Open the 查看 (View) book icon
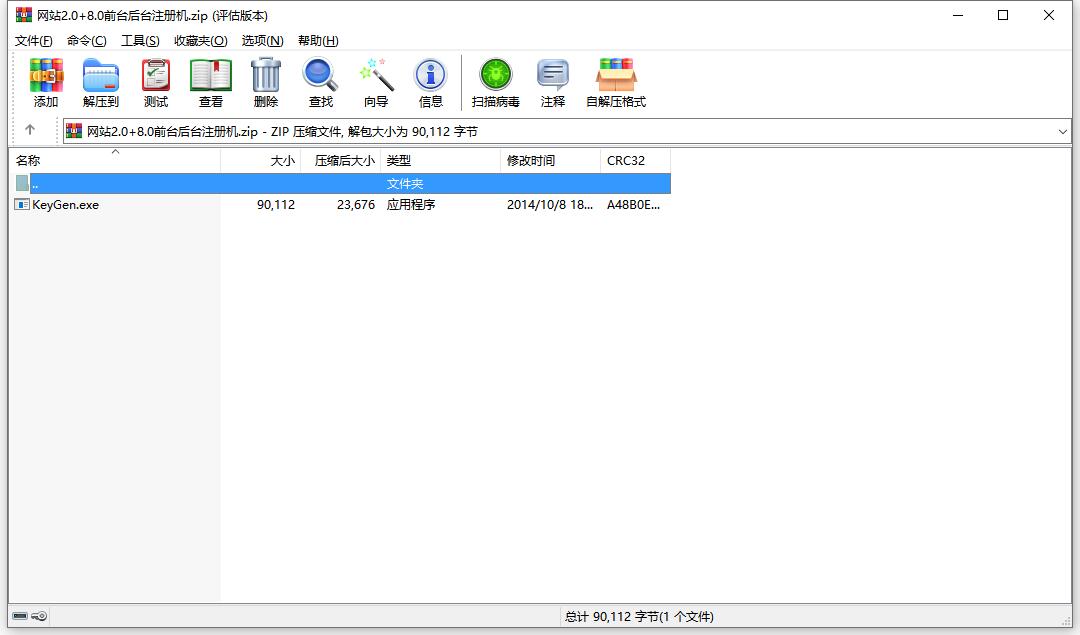1080x635 pixels. point(211,82)
